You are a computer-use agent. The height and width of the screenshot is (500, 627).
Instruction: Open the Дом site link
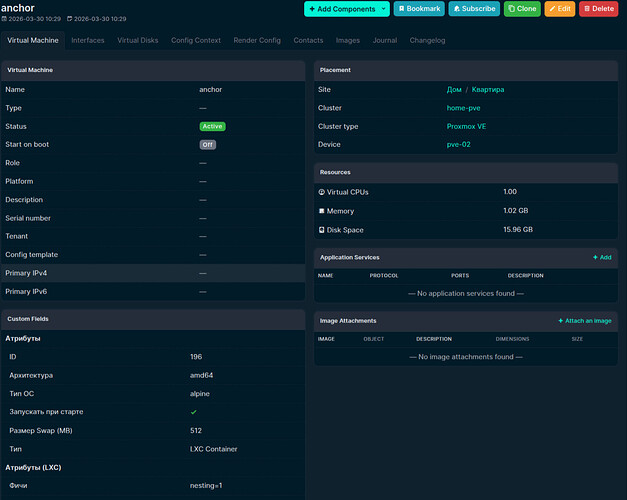click(x=454, y=90)
